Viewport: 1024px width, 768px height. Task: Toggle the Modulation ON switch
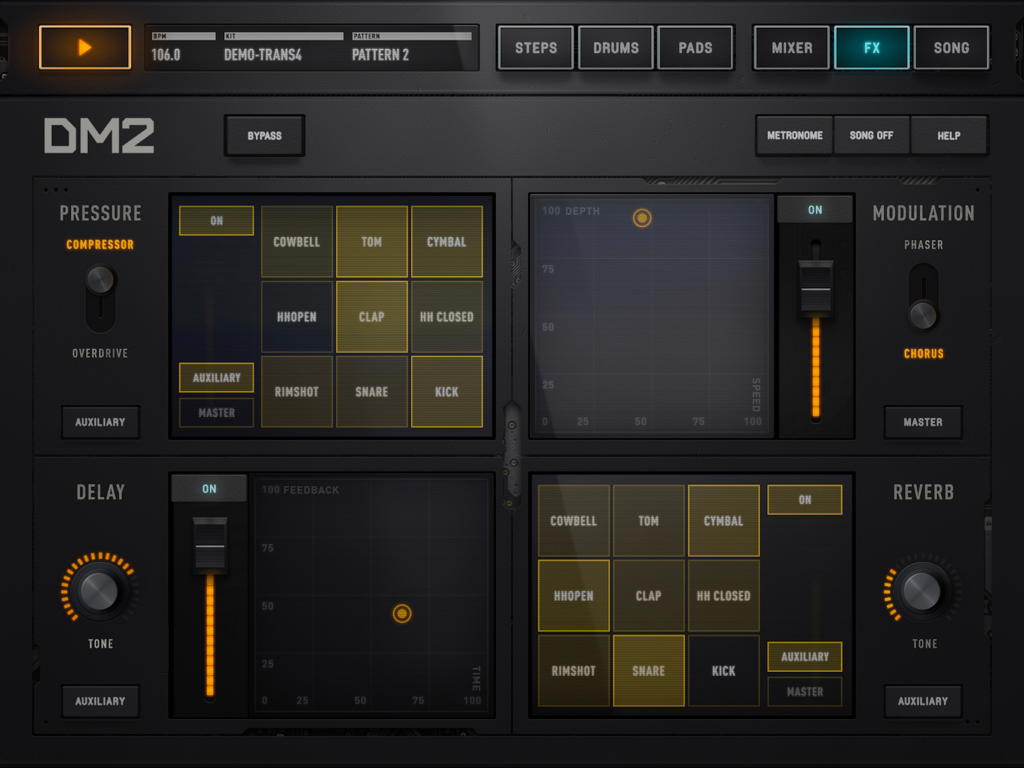coord(816,210)
